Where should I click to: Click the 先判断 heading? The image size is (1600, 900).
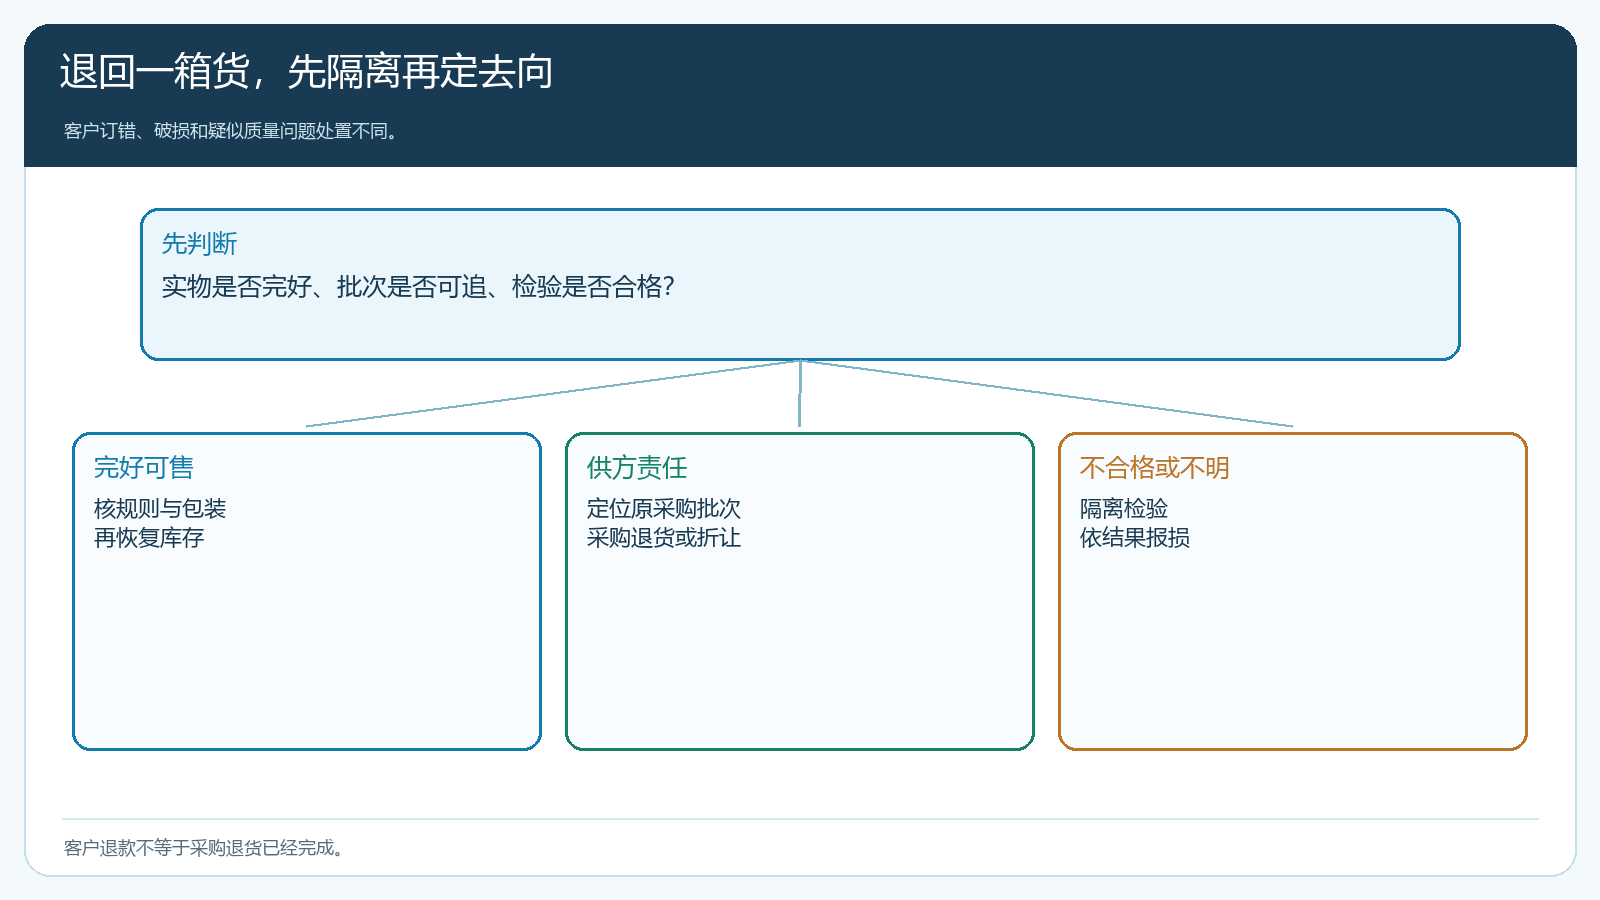click(x=199, y=243)
